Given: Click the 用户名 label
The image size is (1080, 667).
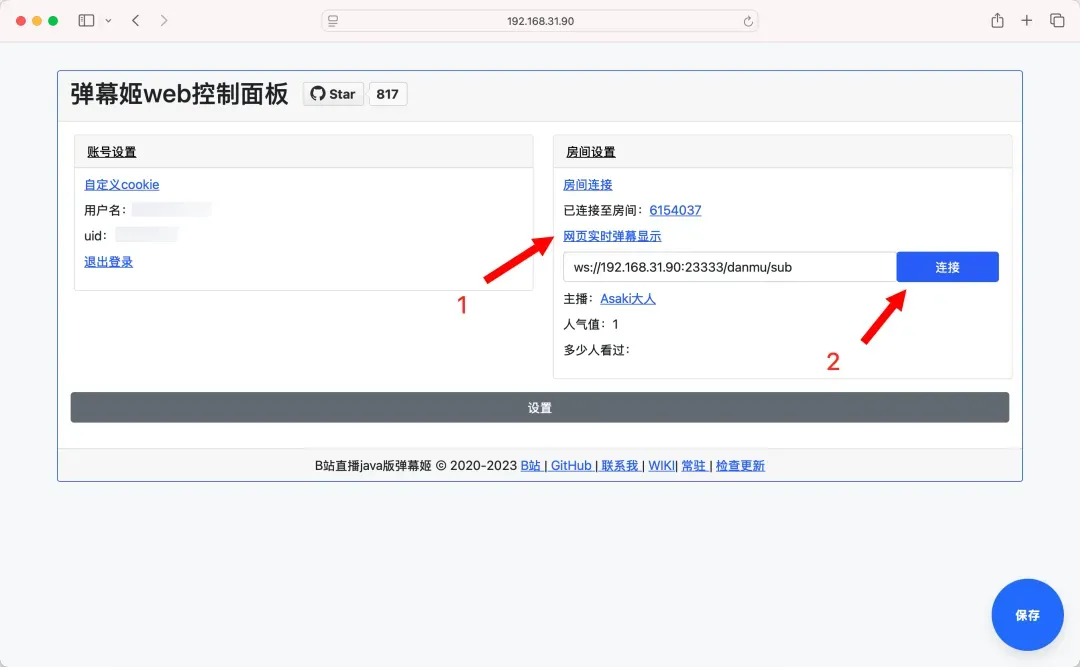Looking at the screenshot, I should pyautogui.click(x=105, y=210).
